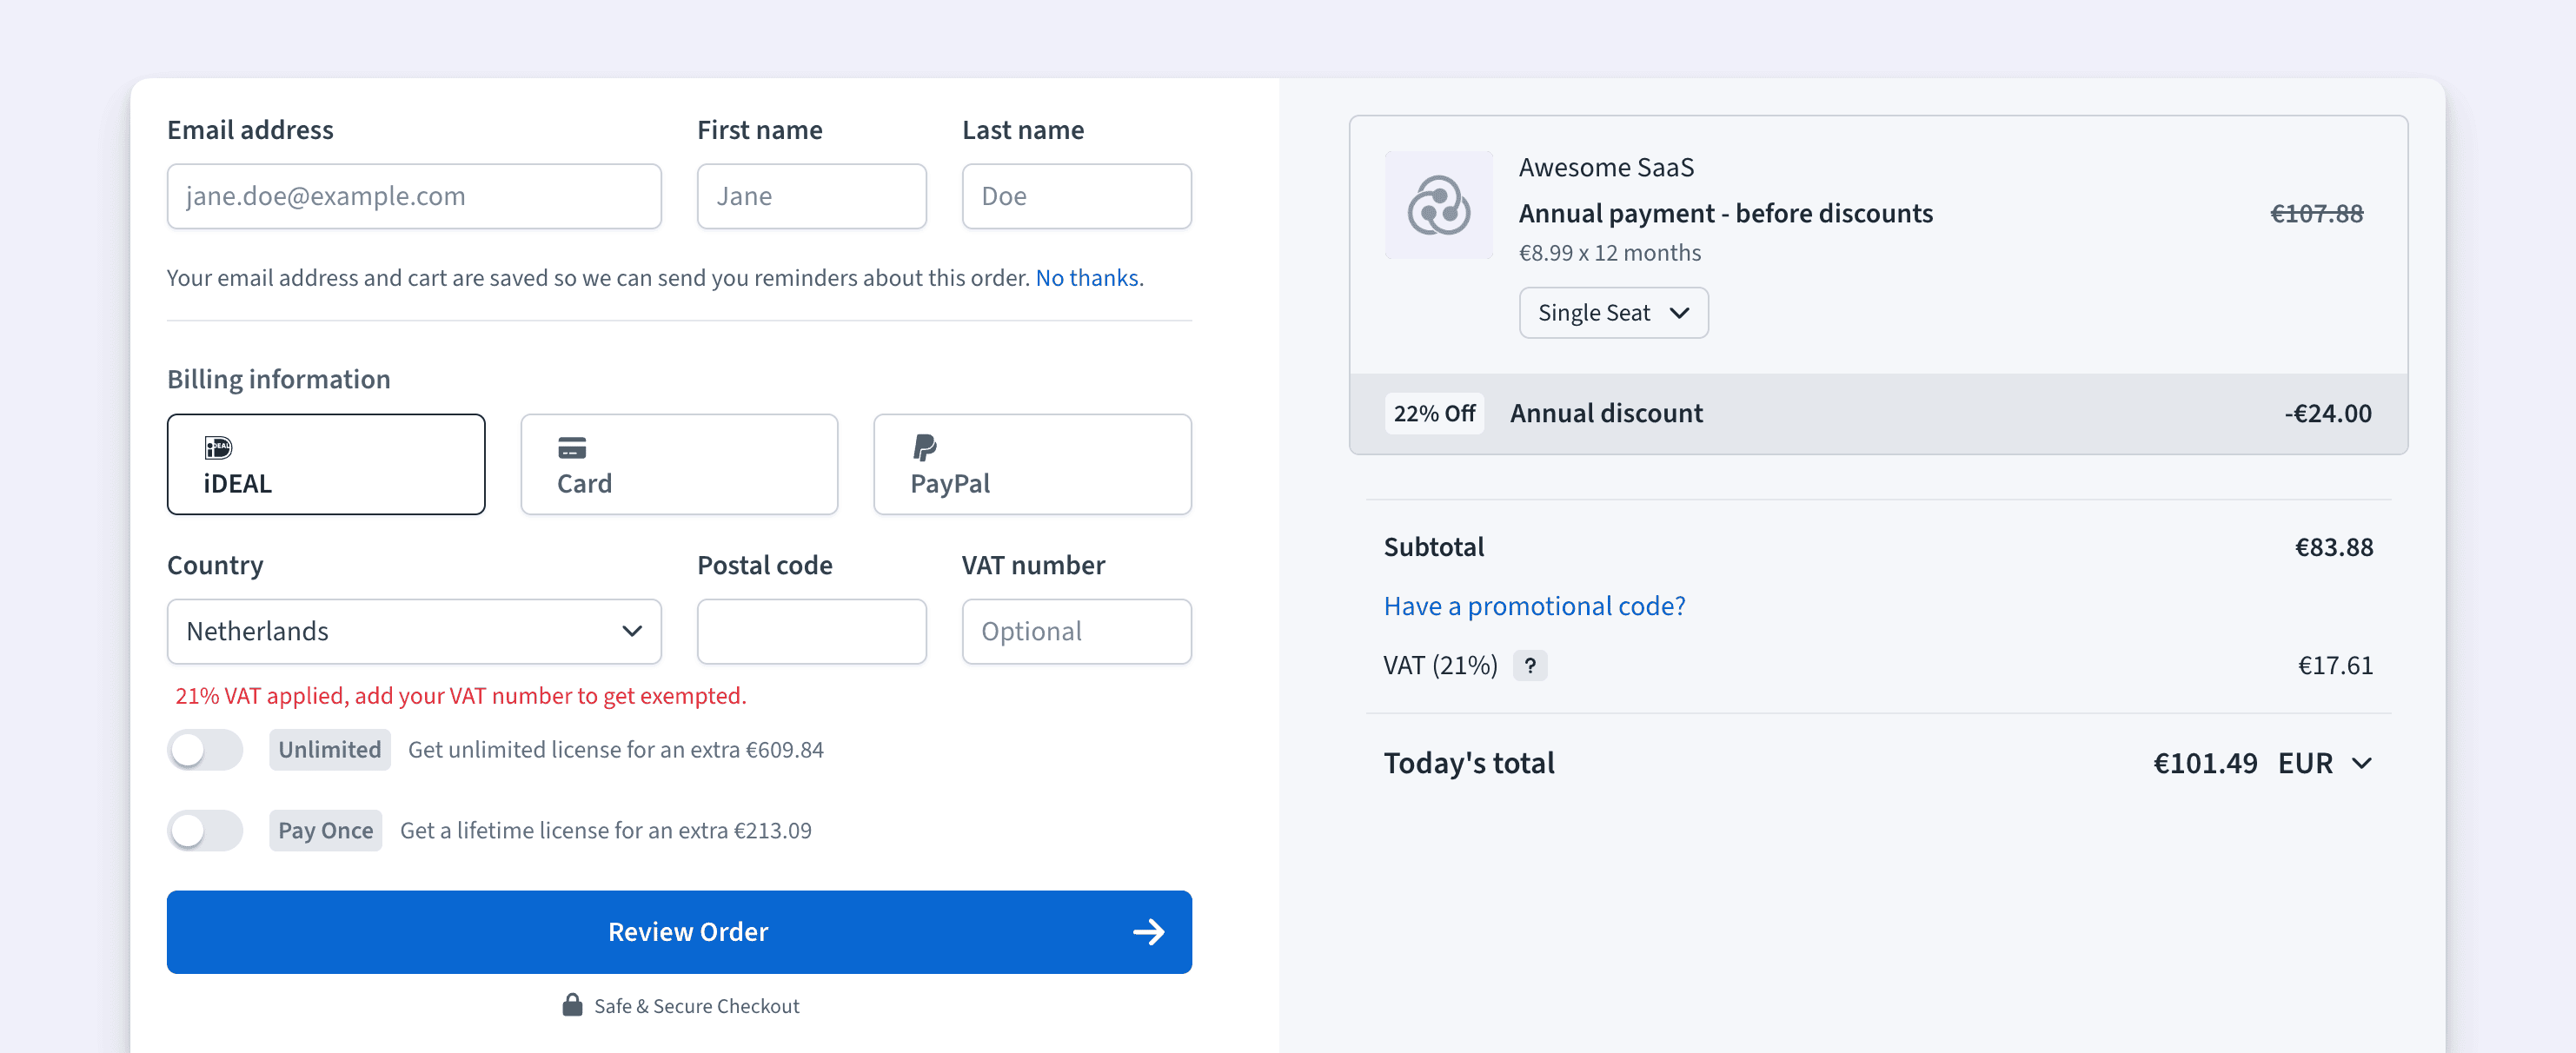Screen dimensions: 2576x1053
Task: Click the €17.61 VAT amount
Action: (2335, 665)
